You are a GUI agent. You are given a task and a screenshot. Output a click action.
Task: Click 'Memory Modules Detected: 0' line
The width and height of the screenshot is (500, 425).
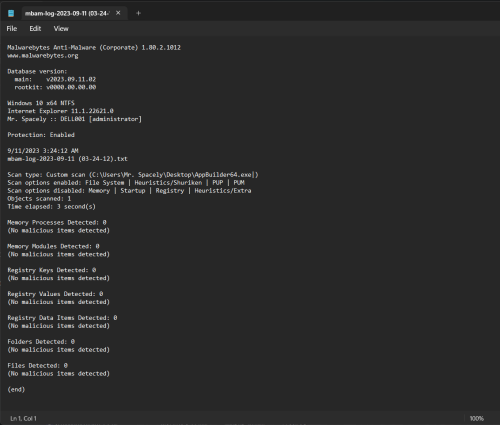pos(53,246)
